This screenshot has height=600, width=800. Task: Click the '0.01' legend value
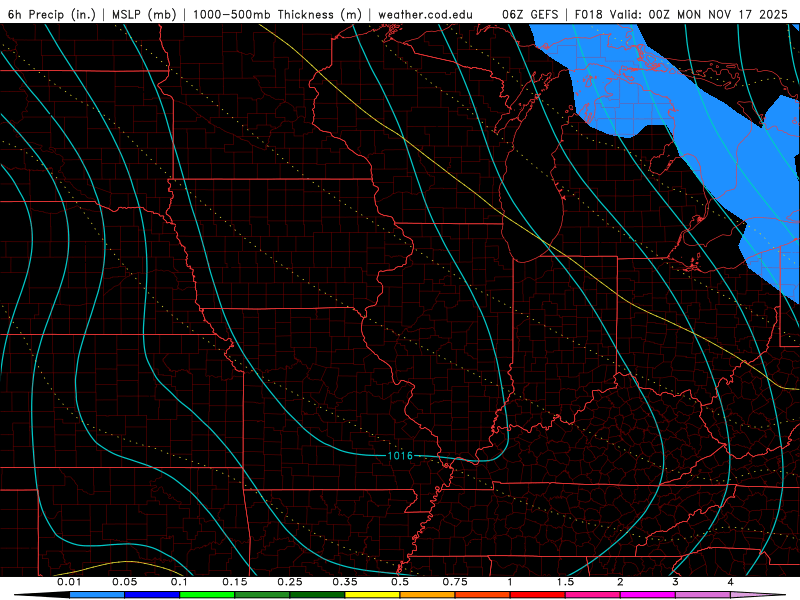pyautogui.click(x=69, y=582)
